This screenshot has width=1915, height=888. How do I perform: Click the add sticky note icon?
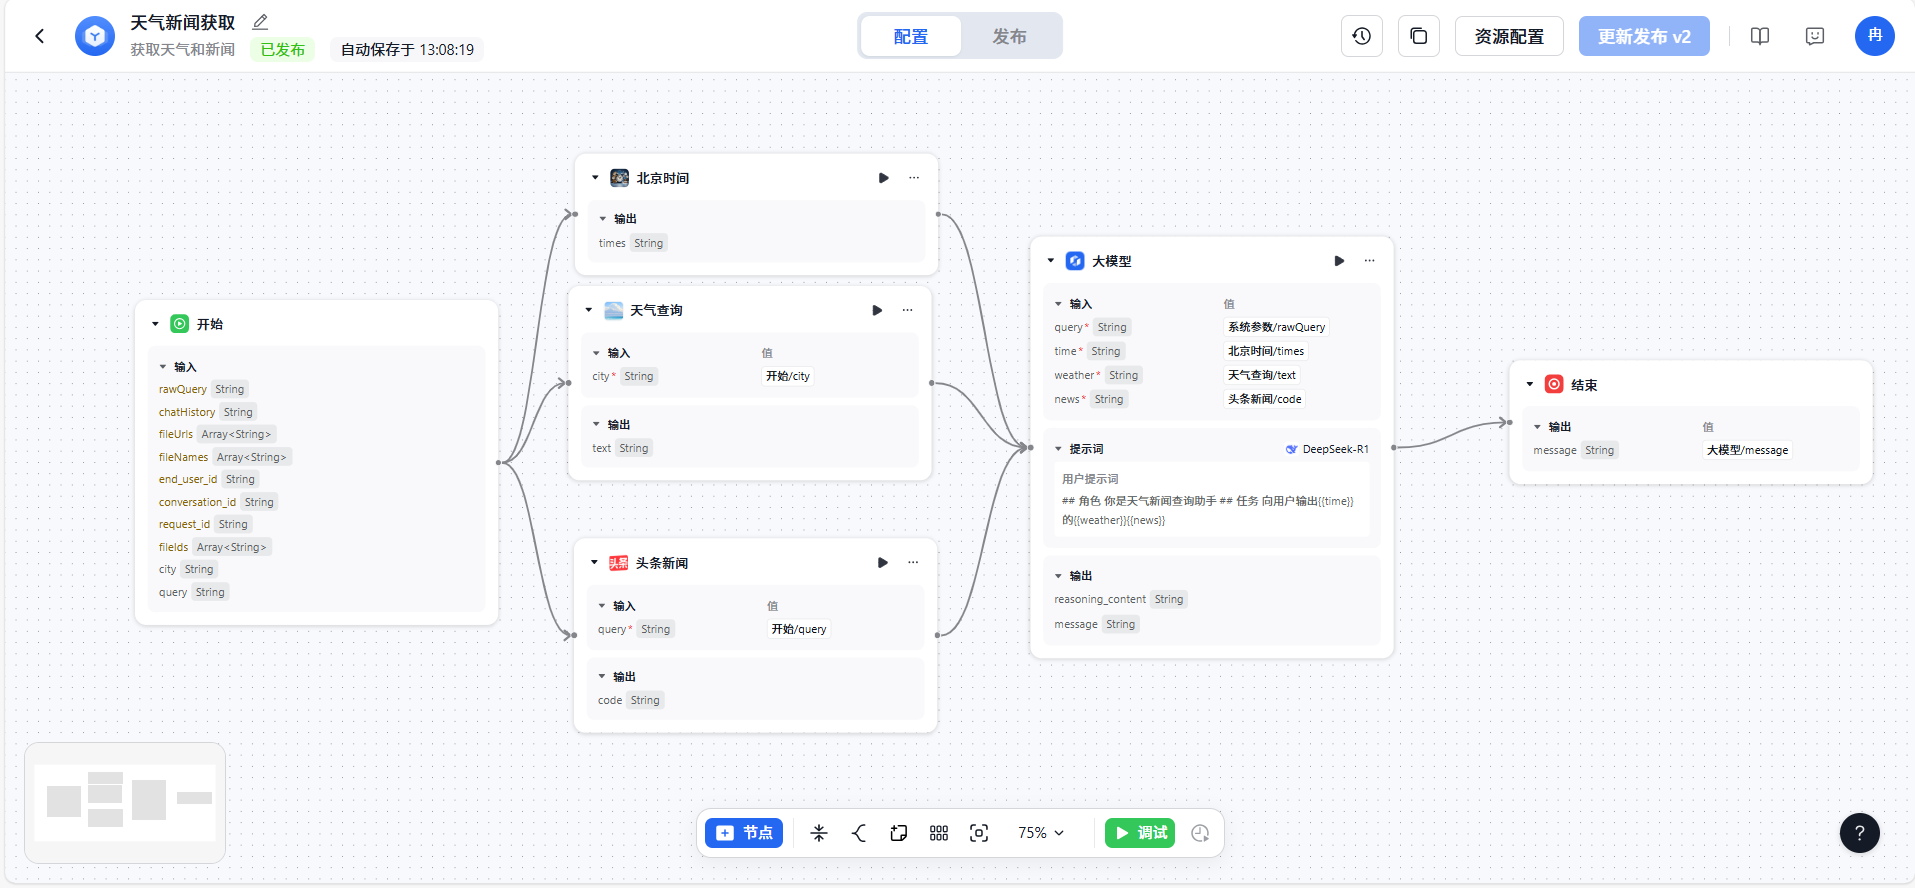898,833
